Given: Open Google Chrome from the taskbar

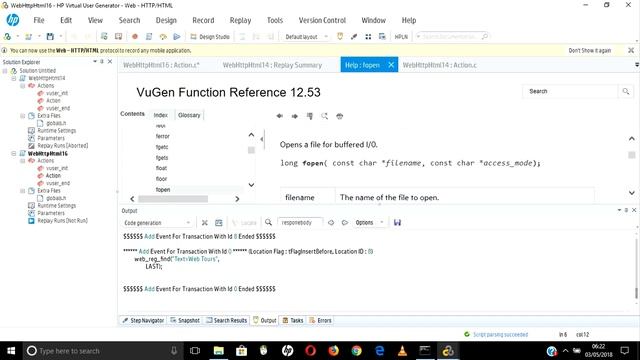Looking at the screenshot, I should point(356,351).
